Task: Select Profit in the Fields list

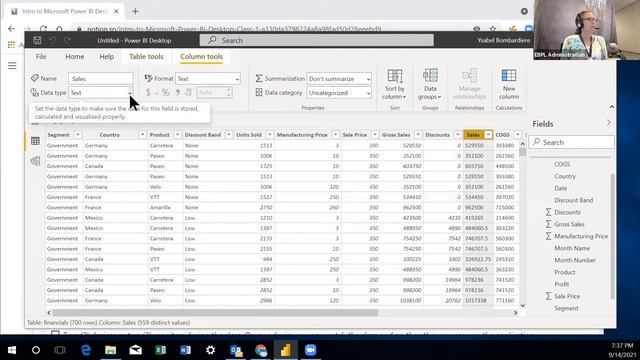Action: (x=562, y=284)
